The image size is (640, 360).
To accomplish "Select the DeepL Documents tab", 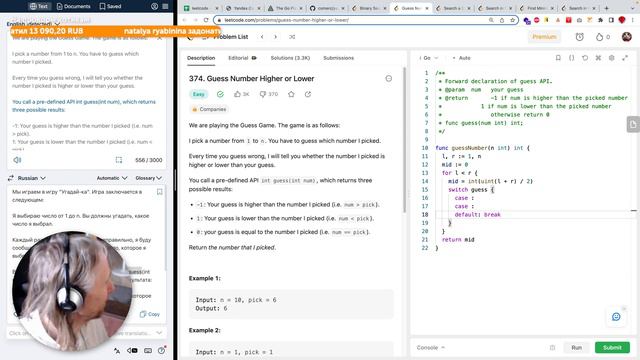I will point(73,6).
